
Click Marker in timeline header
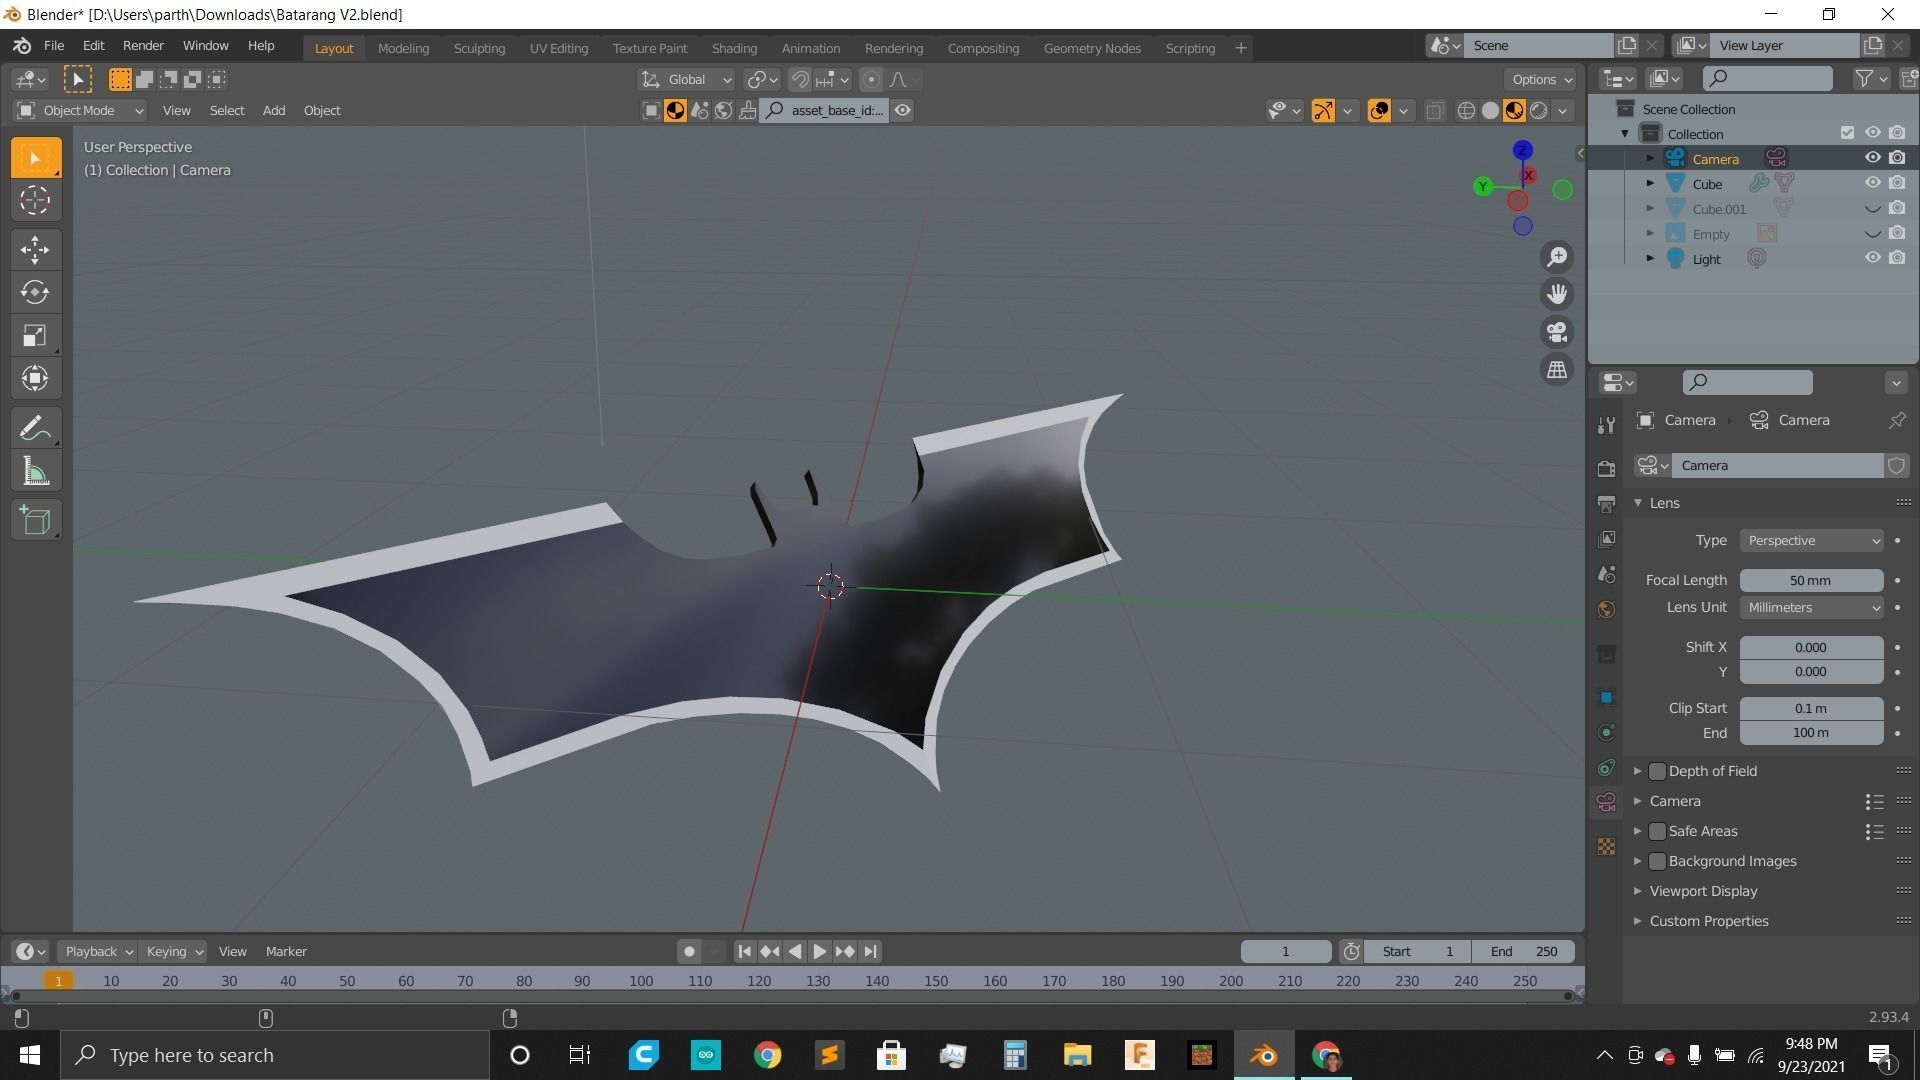pyautogui.click(x=286, y=951)
